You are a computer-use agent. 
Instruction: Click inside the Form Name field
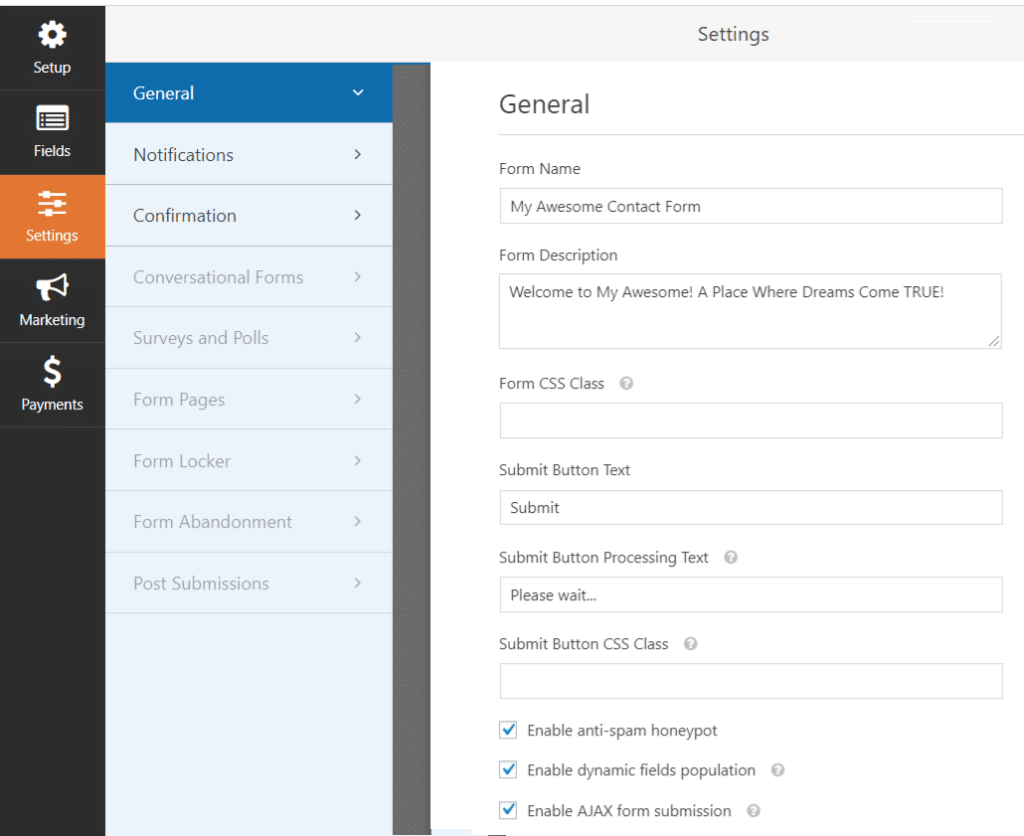[750, 206]
